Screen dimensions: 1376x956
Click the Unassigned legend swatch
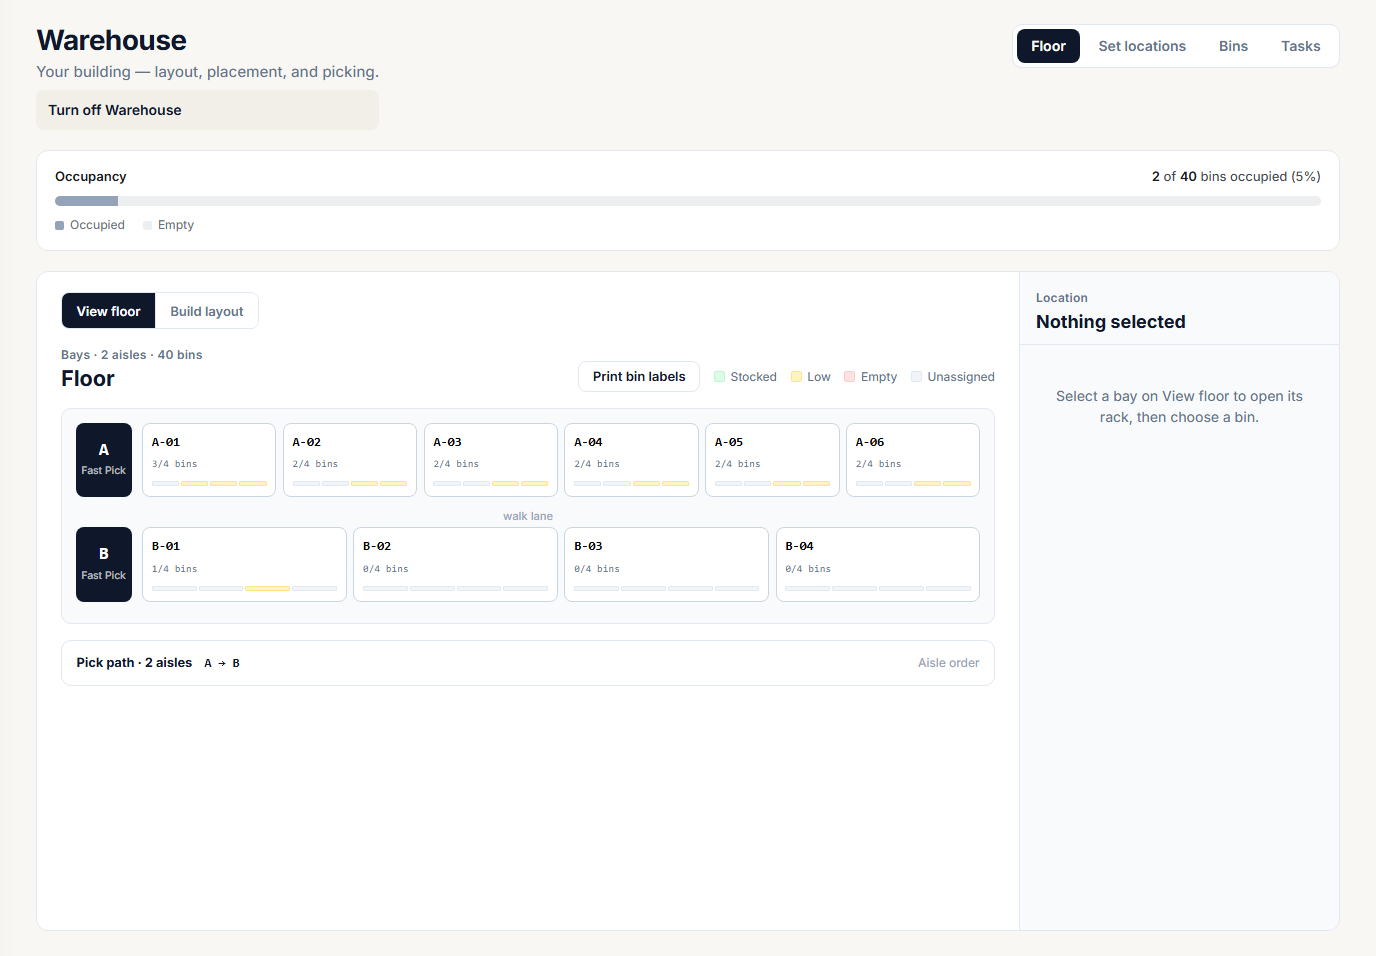click(x=916, y=377)
